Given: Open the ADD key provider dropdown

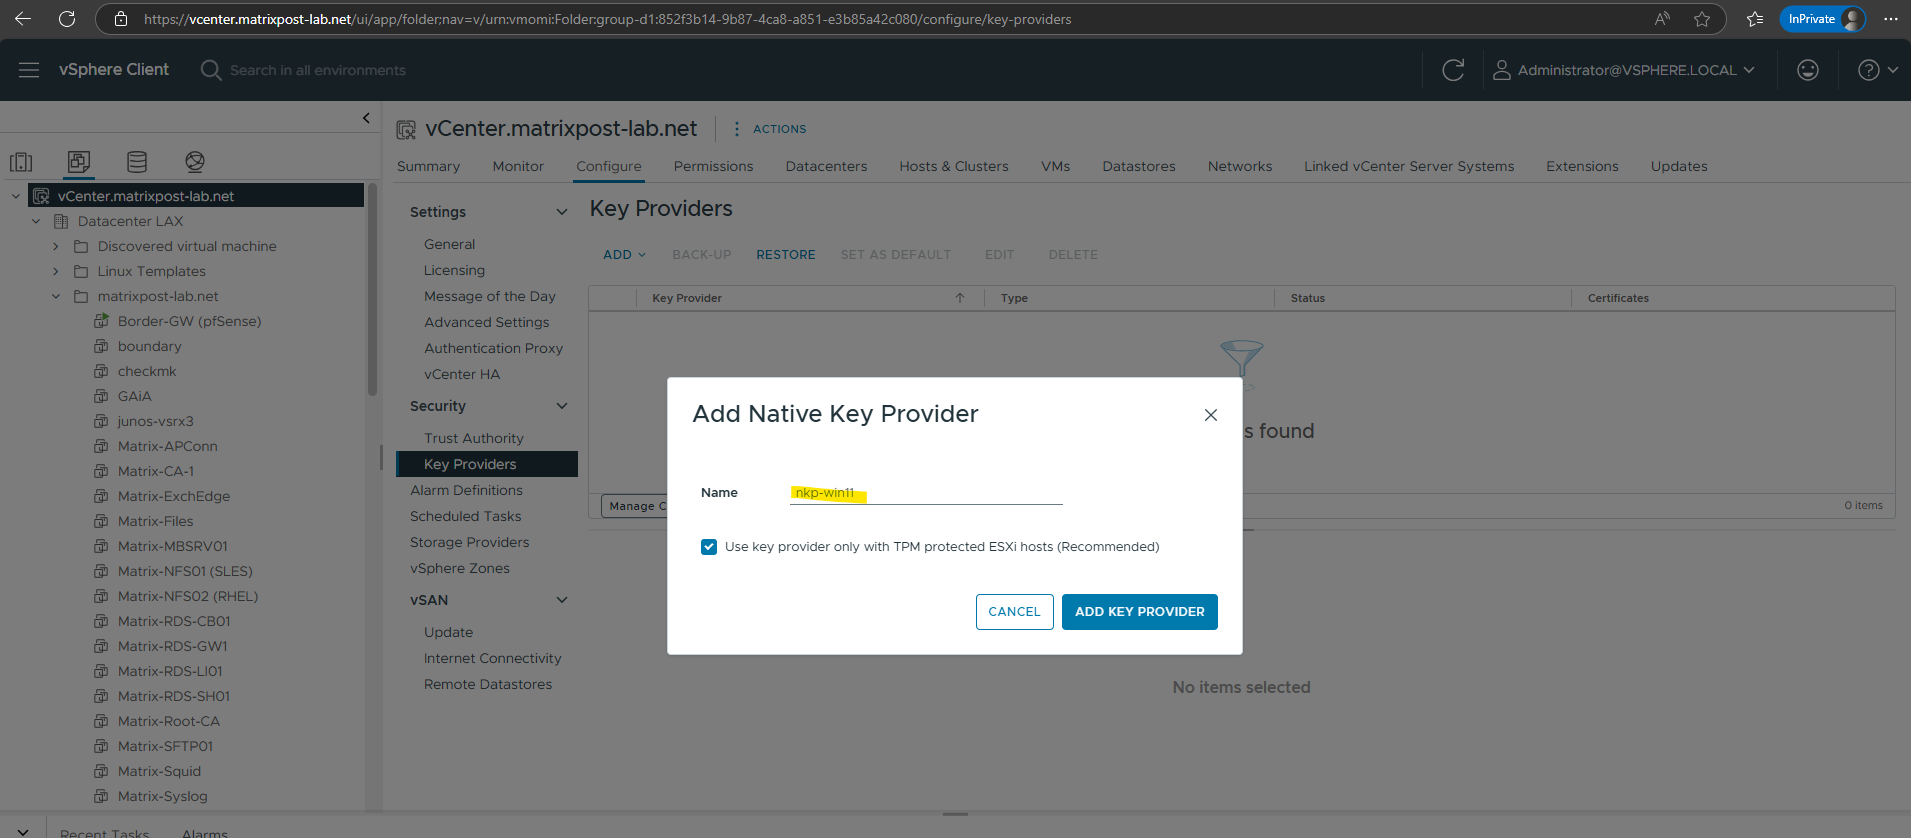Looking at the screenshot, I should coord(624,255).
